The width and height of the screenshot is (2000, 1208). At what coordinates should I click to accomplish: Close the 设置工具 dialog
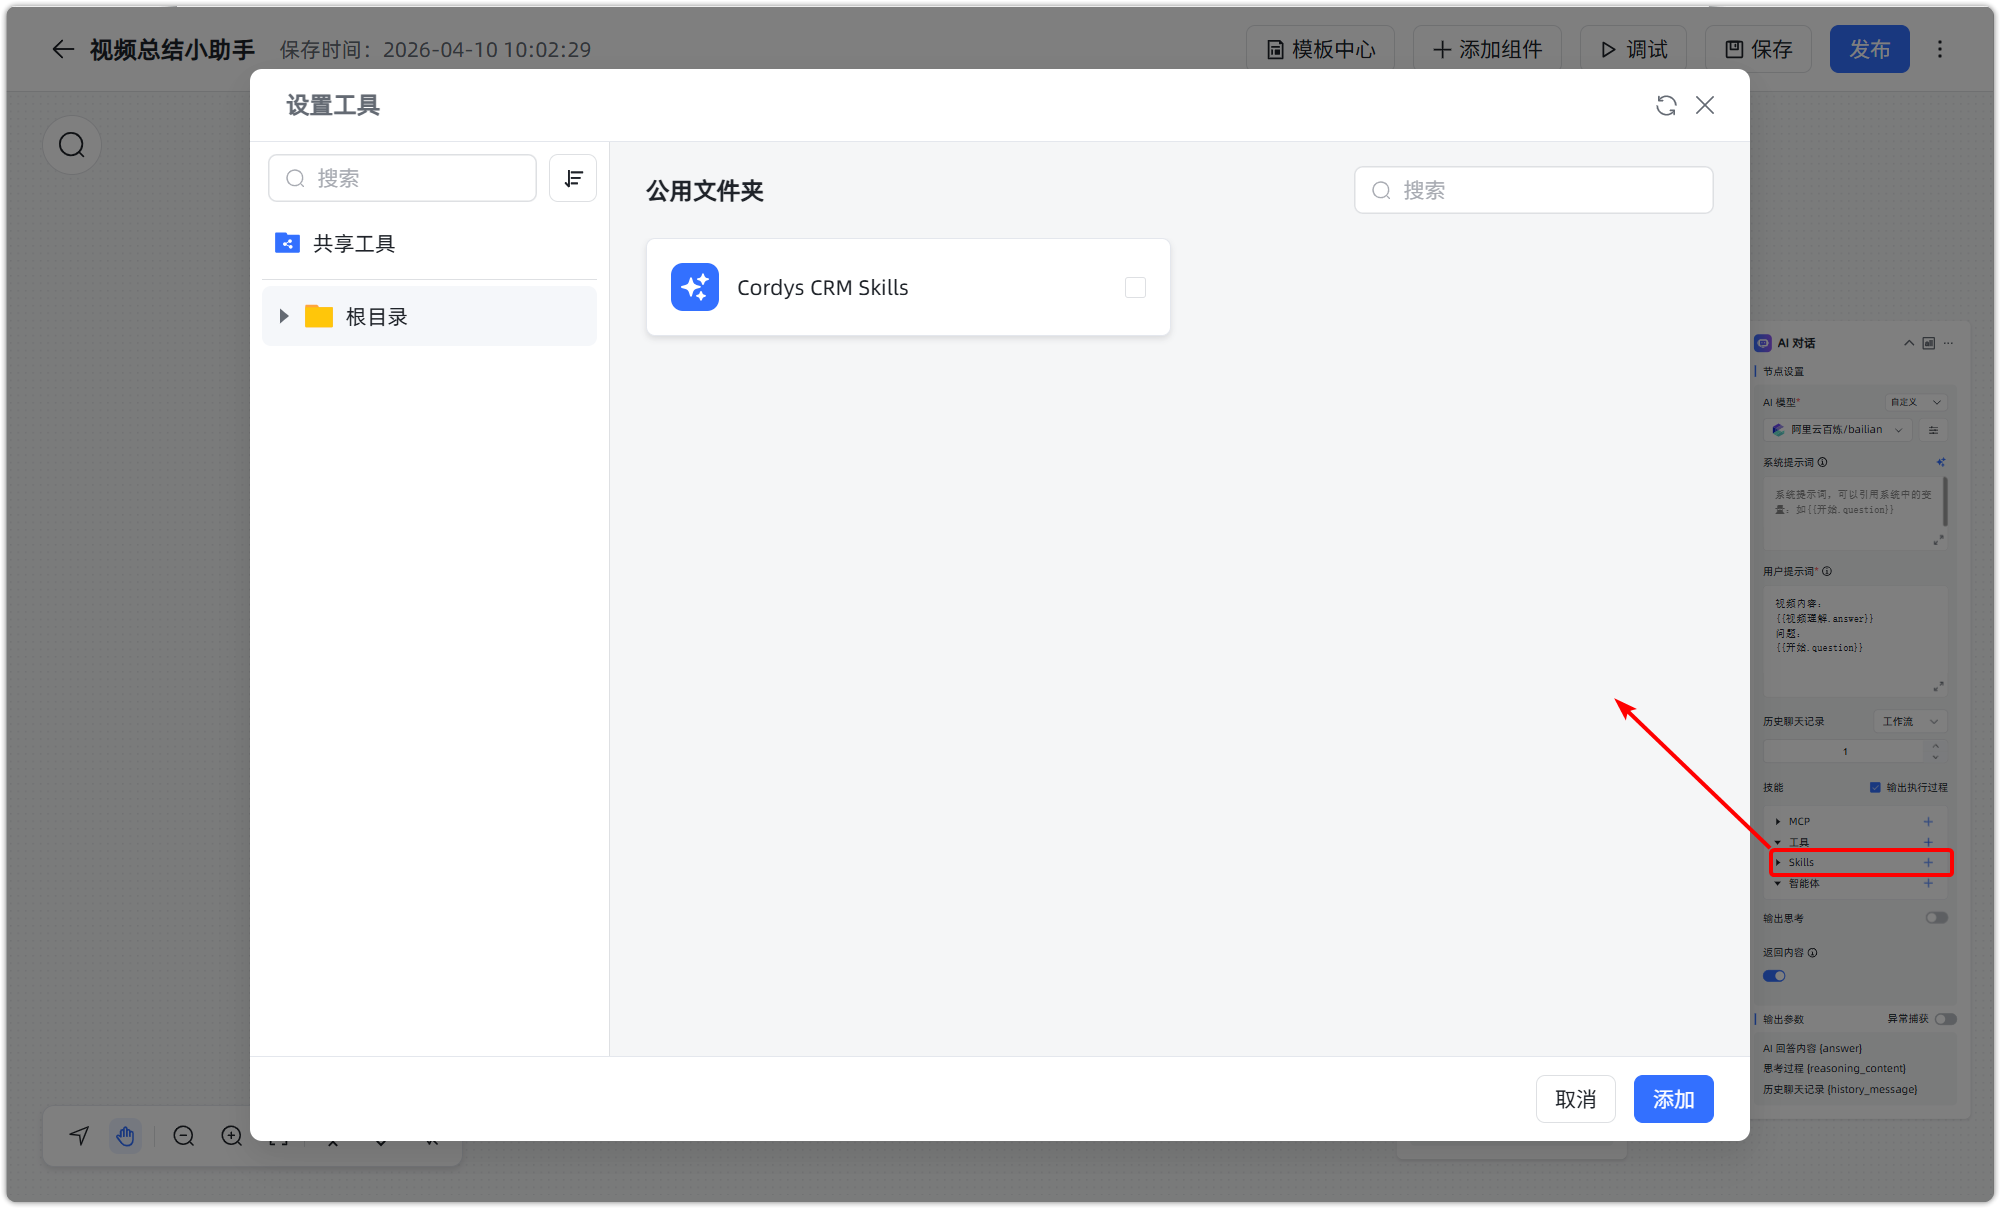pos(1705,106)
